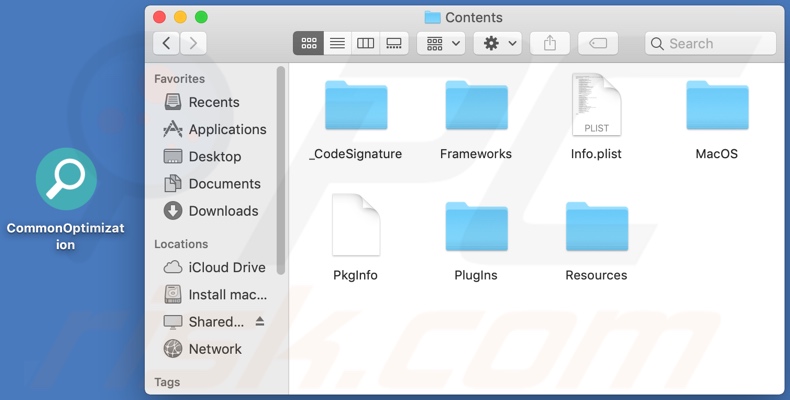The height and width of the screenshot is (400, 790).
Task: Click the forward navigation chevron
Action: (x=193, y=43)
